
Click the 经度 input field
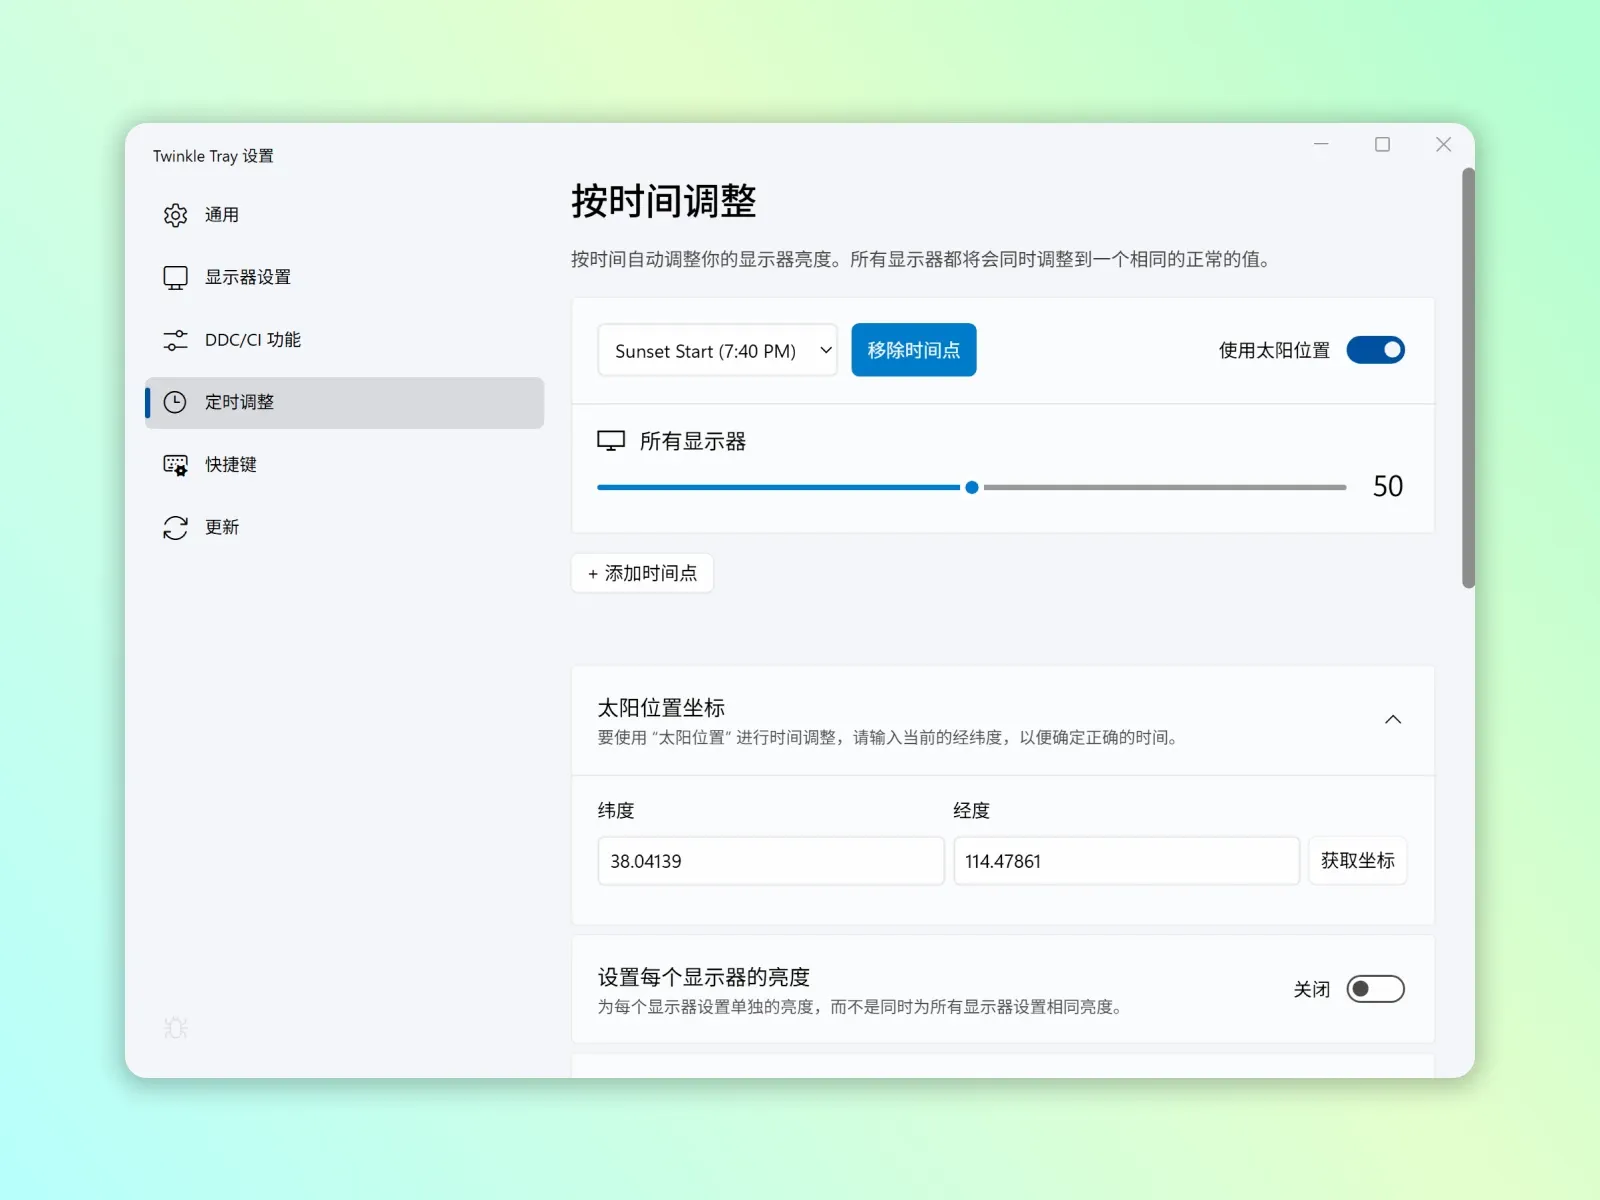pos(1127,861)
